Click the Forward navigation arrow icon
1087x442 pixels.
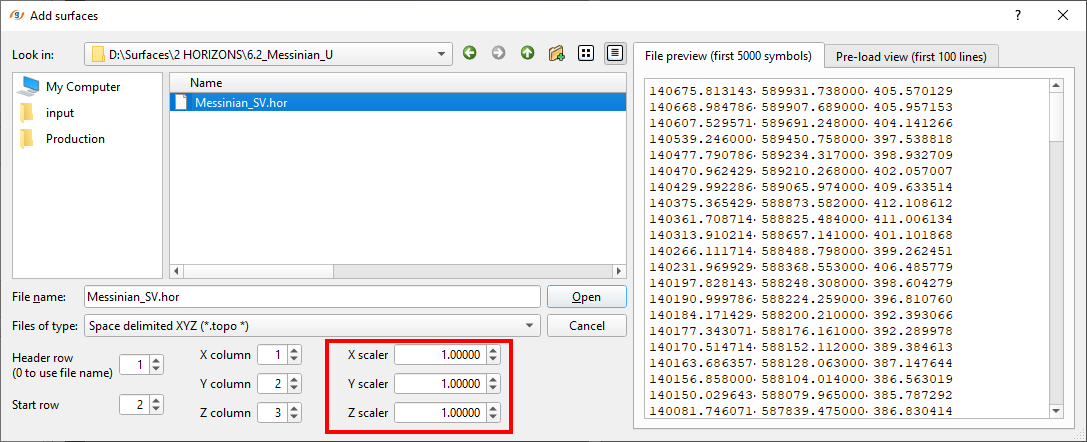coord(498,53)
